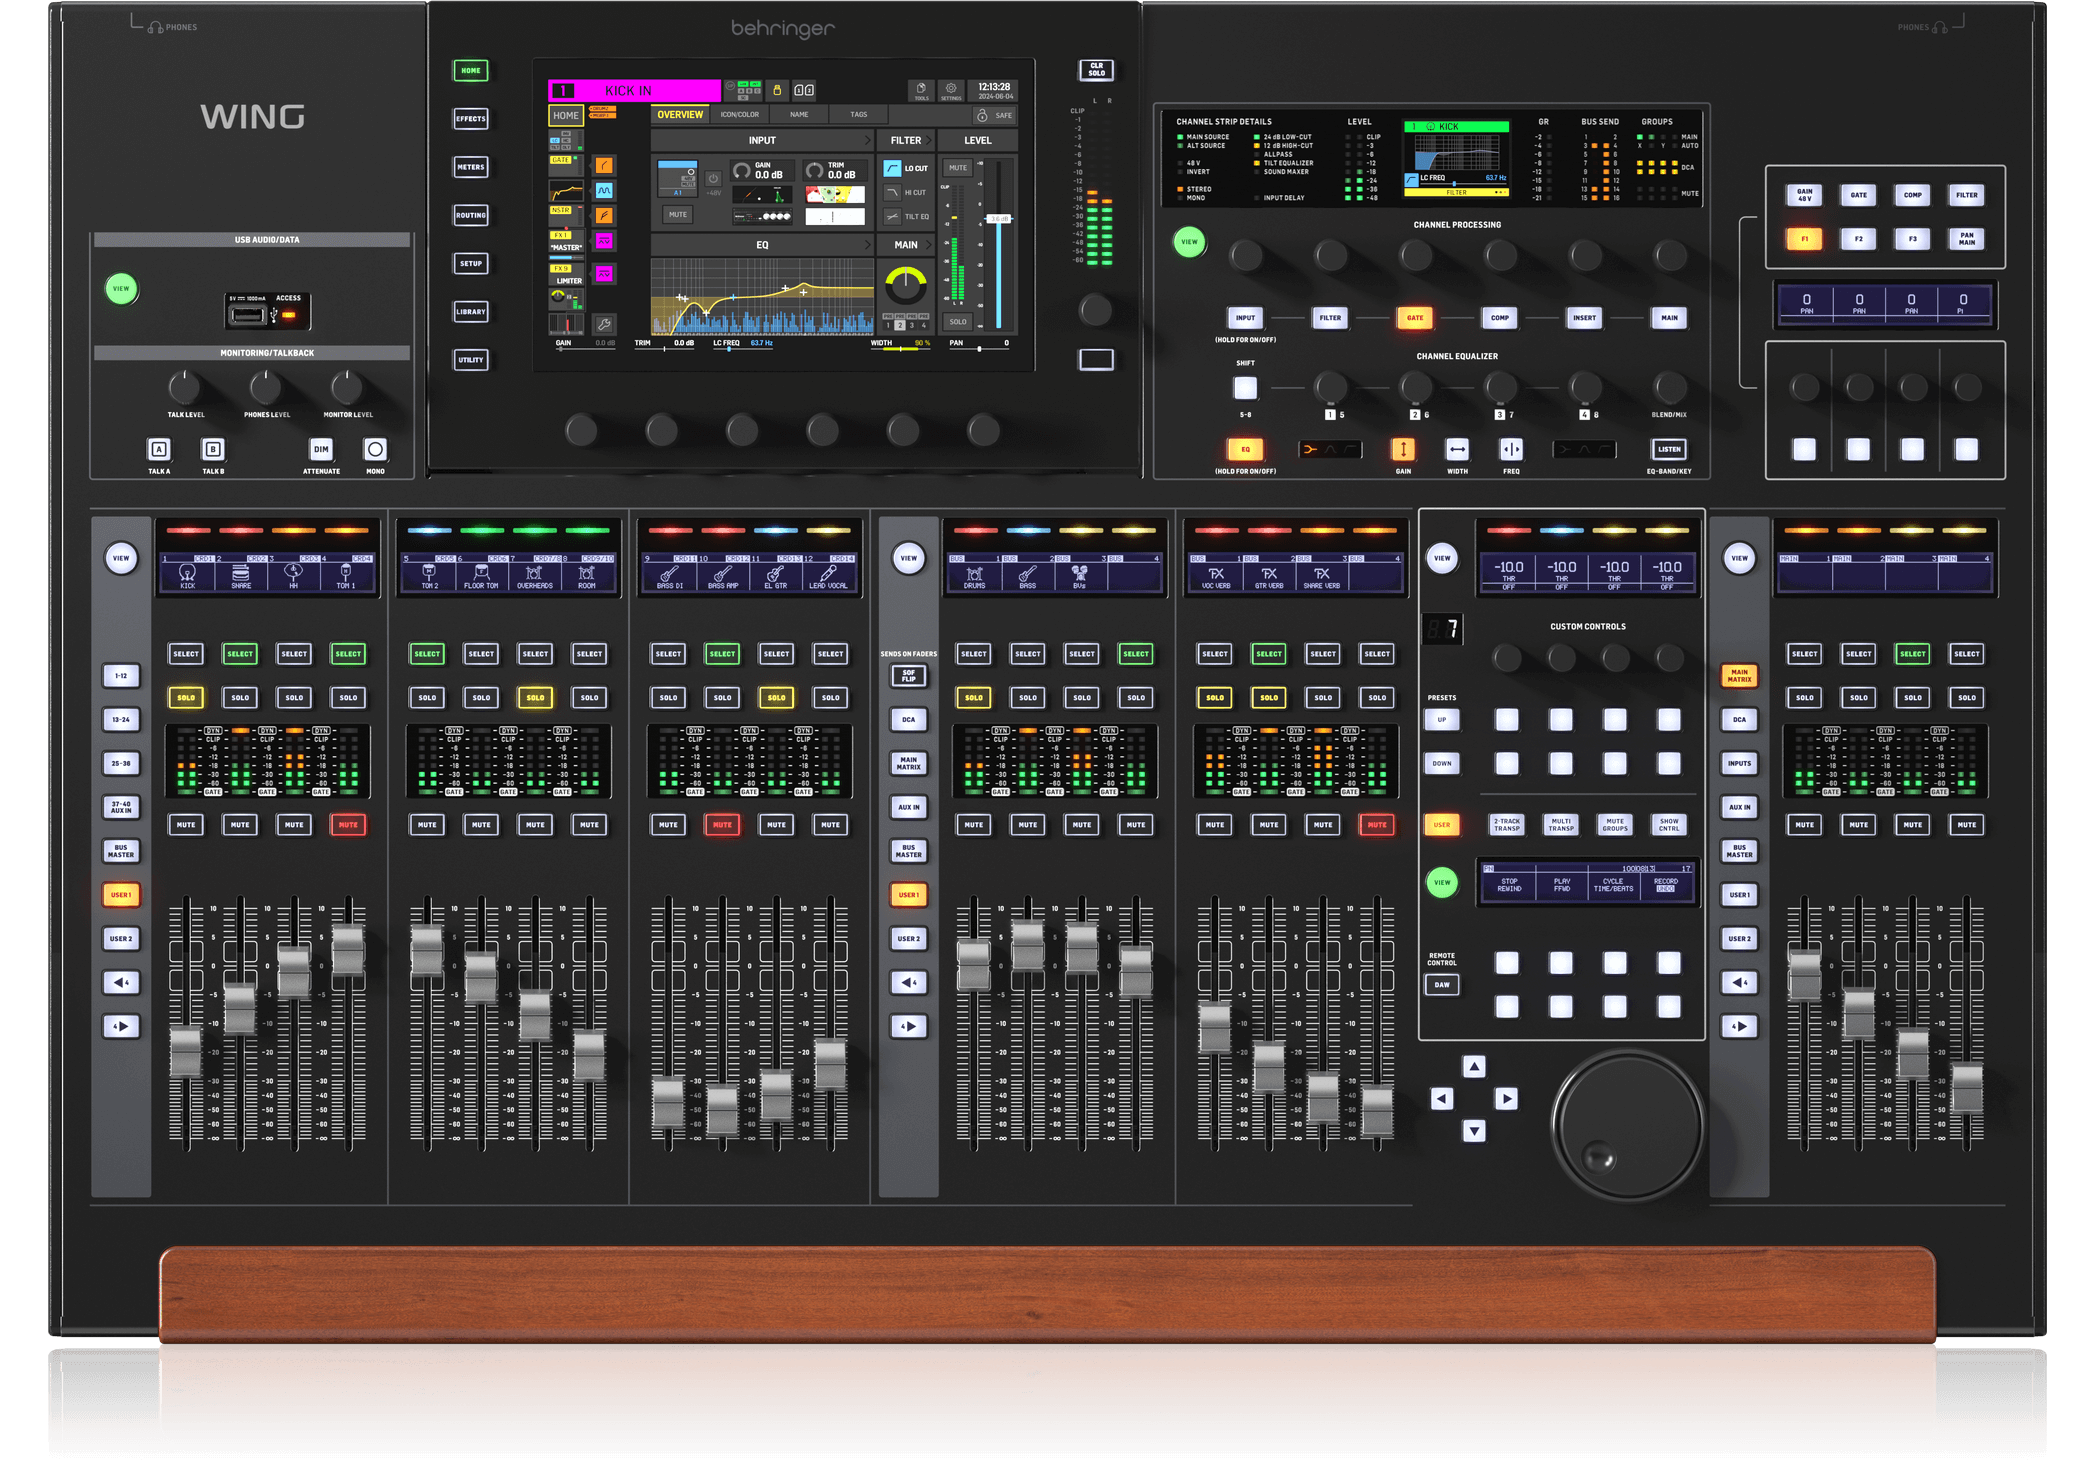Tap the wrench icon in the on-screen channel strip
Viewport: 2096px width, 1467px height.
coord(604,324)
